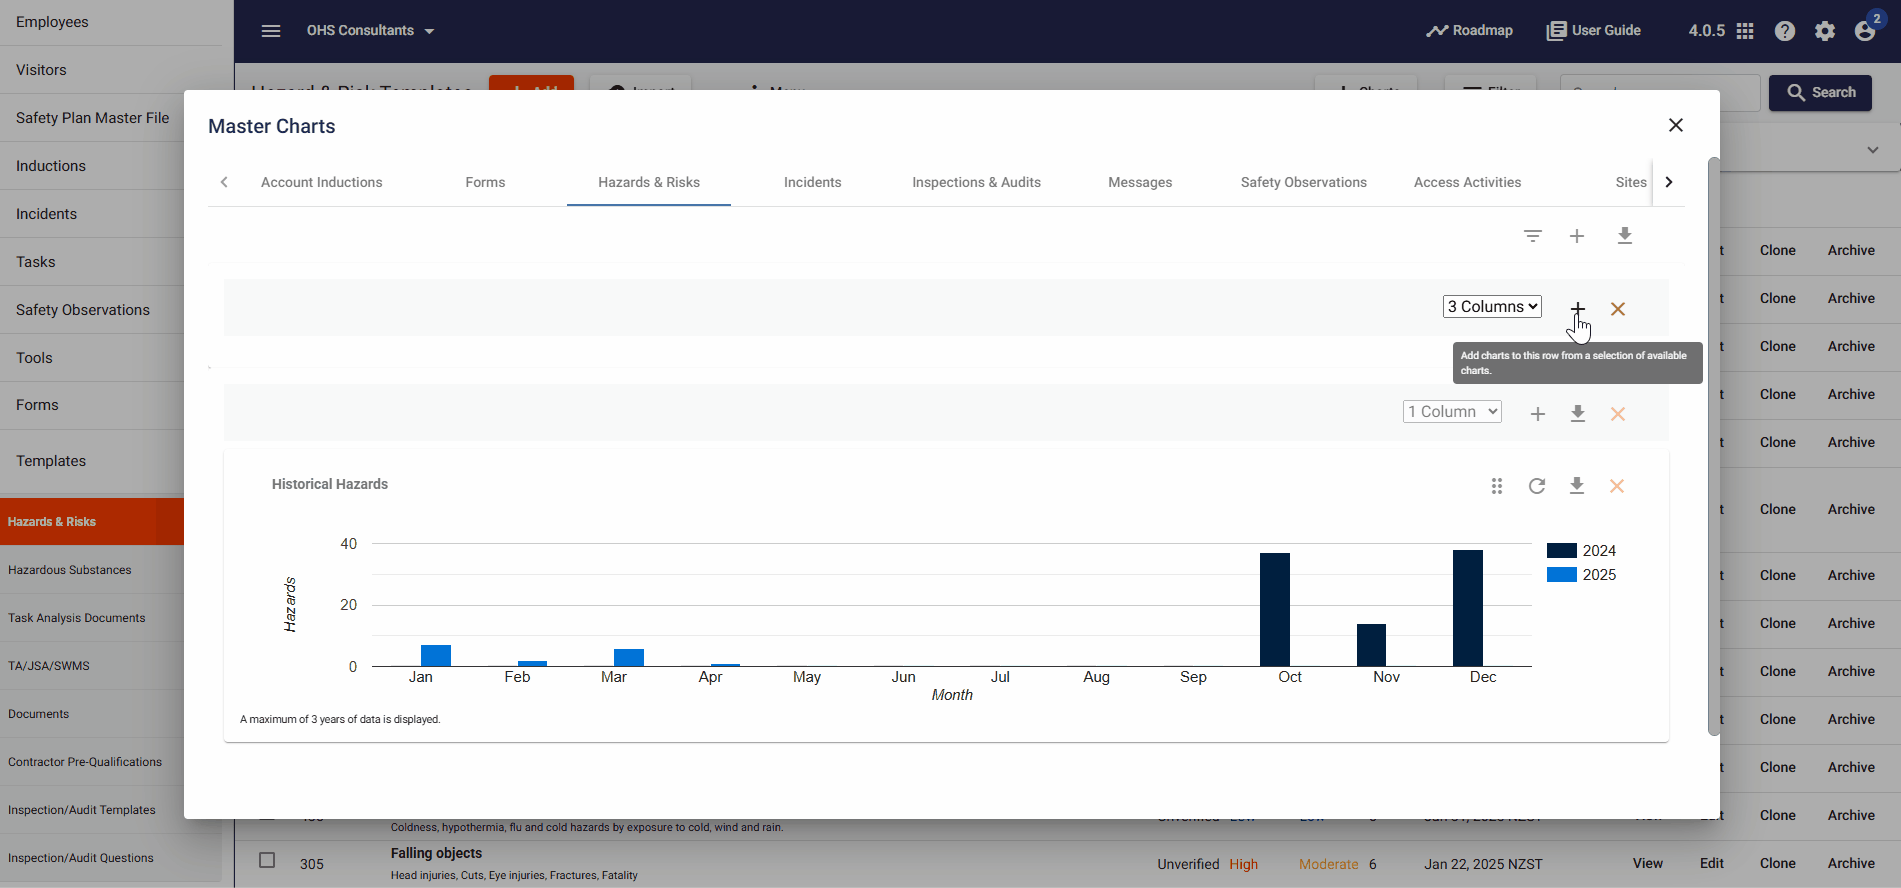Open Tools in the sidebar
Image resolution: width=1901 pixels, height=888 pixels.
(x=34, y=358)
